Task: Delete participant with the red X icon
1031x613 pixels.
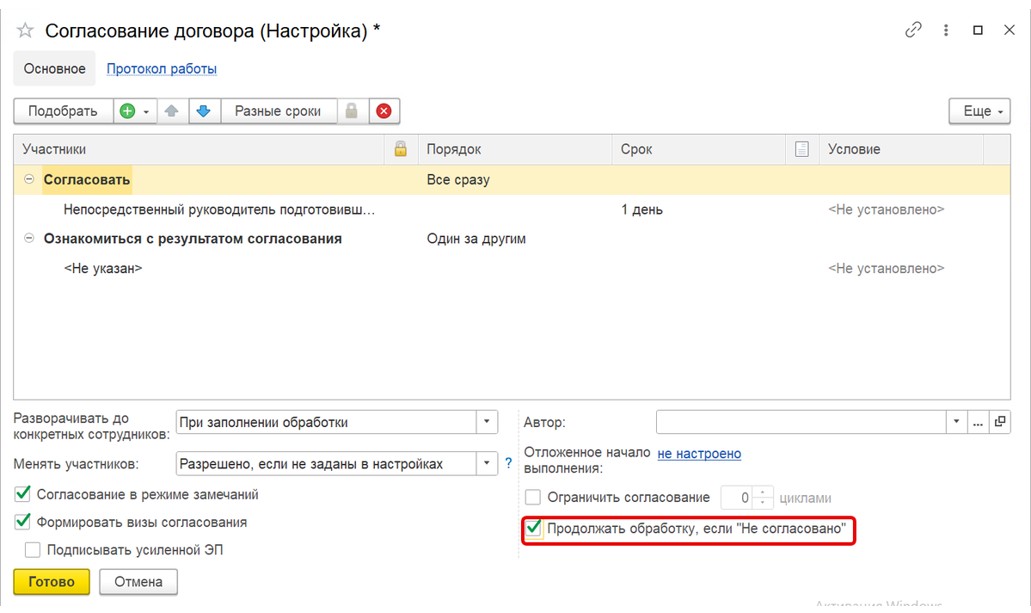Action: click(x=383, y=111)
